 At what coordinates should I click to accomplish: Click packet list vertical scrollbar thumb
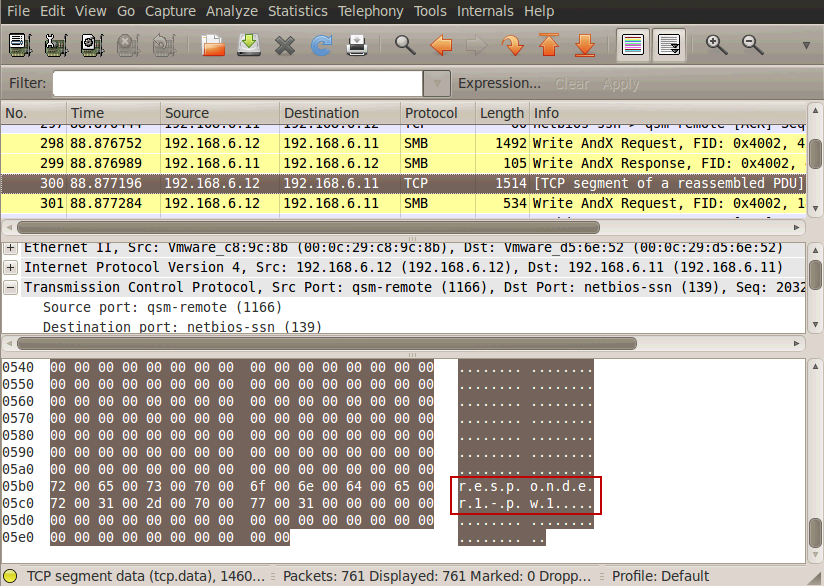(815, 153)
